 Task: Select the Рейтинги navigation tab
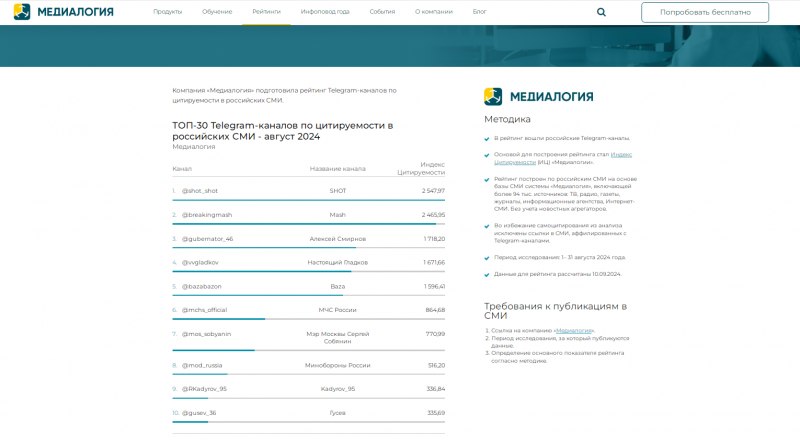(266, 12)
